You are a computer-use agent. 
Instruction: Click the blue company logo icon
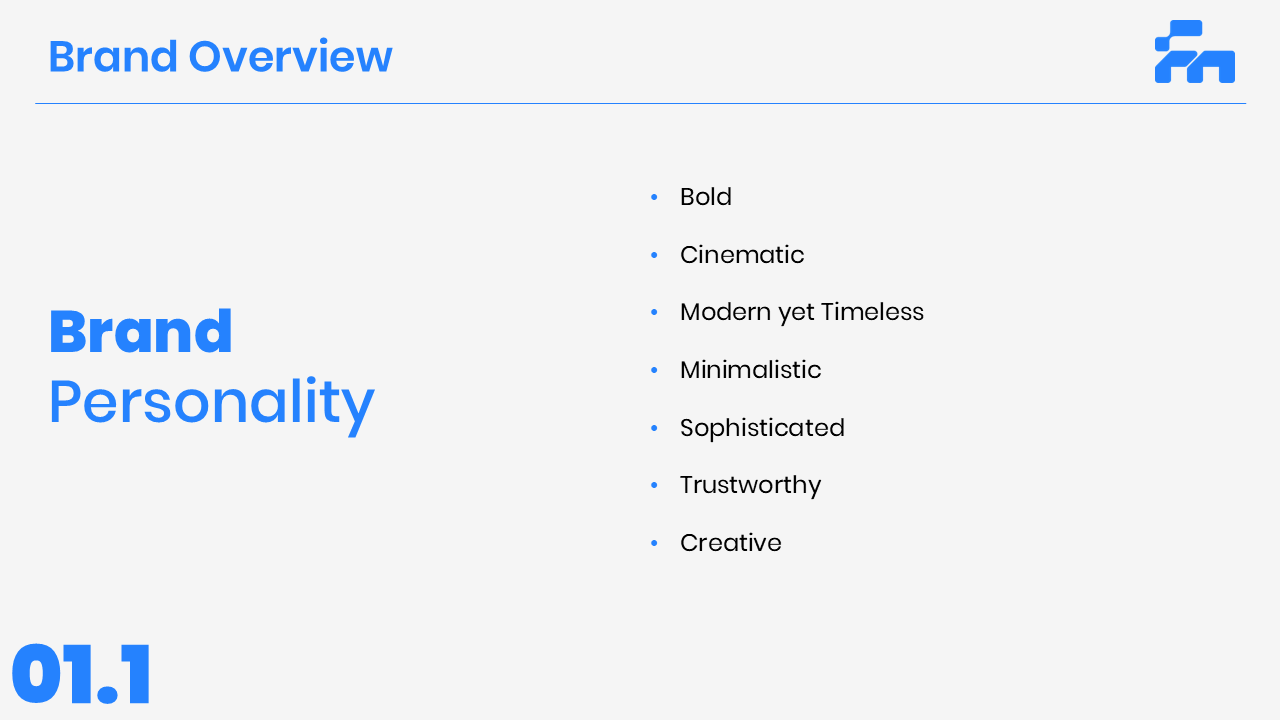(1194, 52)
